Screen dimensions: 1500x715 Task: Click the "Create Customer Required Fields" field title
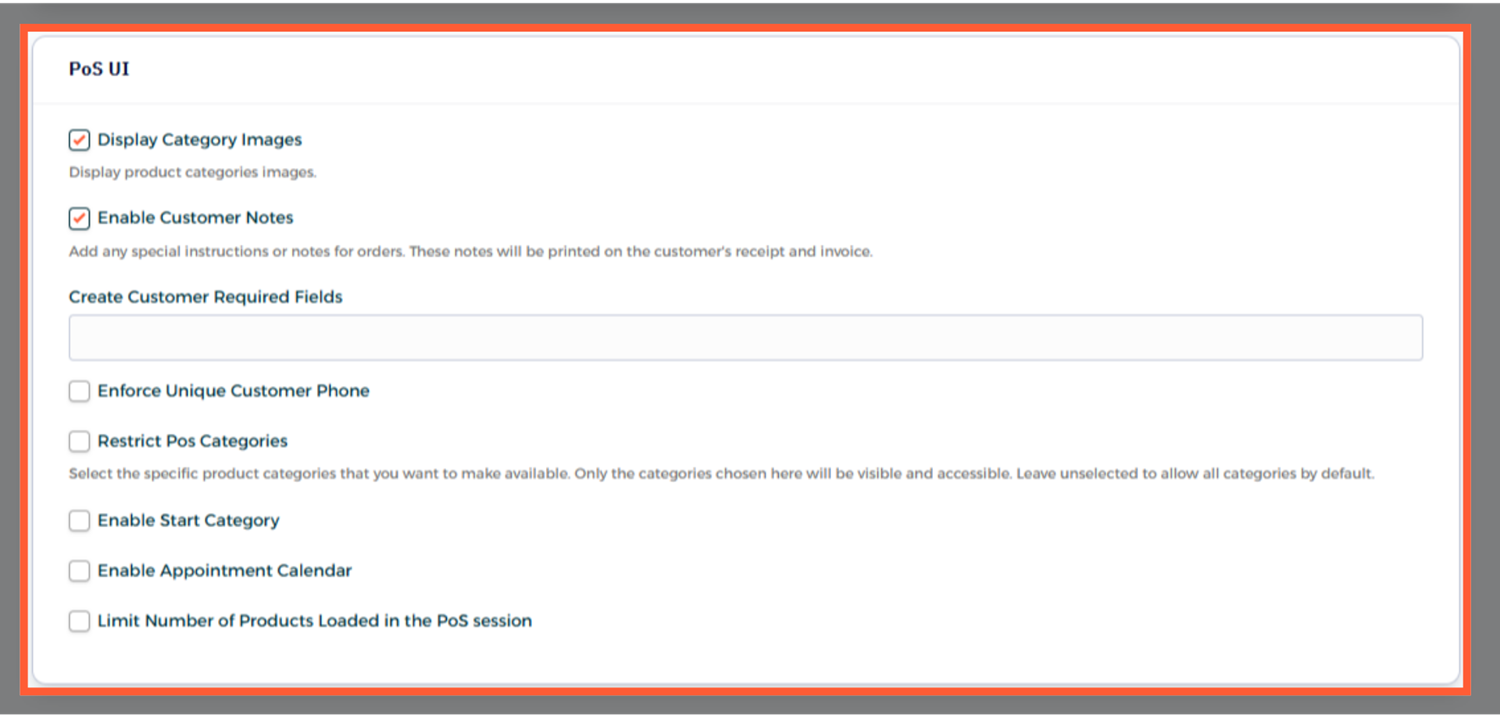click(205, 297)
